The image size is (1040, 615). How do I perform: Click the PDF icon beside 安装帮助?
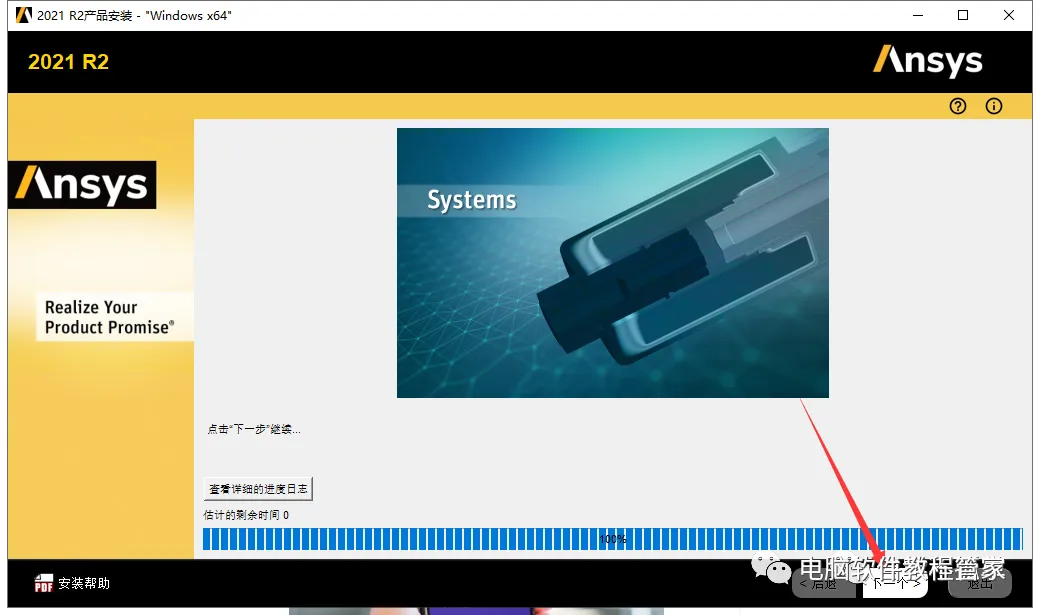pos(44,583)
